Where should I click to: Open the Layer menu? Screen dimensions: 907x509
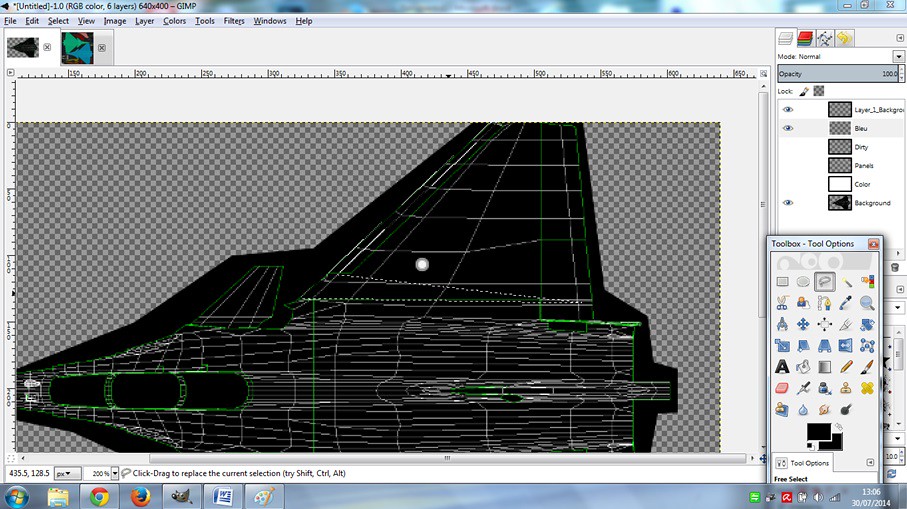click(x=145, y=21)
